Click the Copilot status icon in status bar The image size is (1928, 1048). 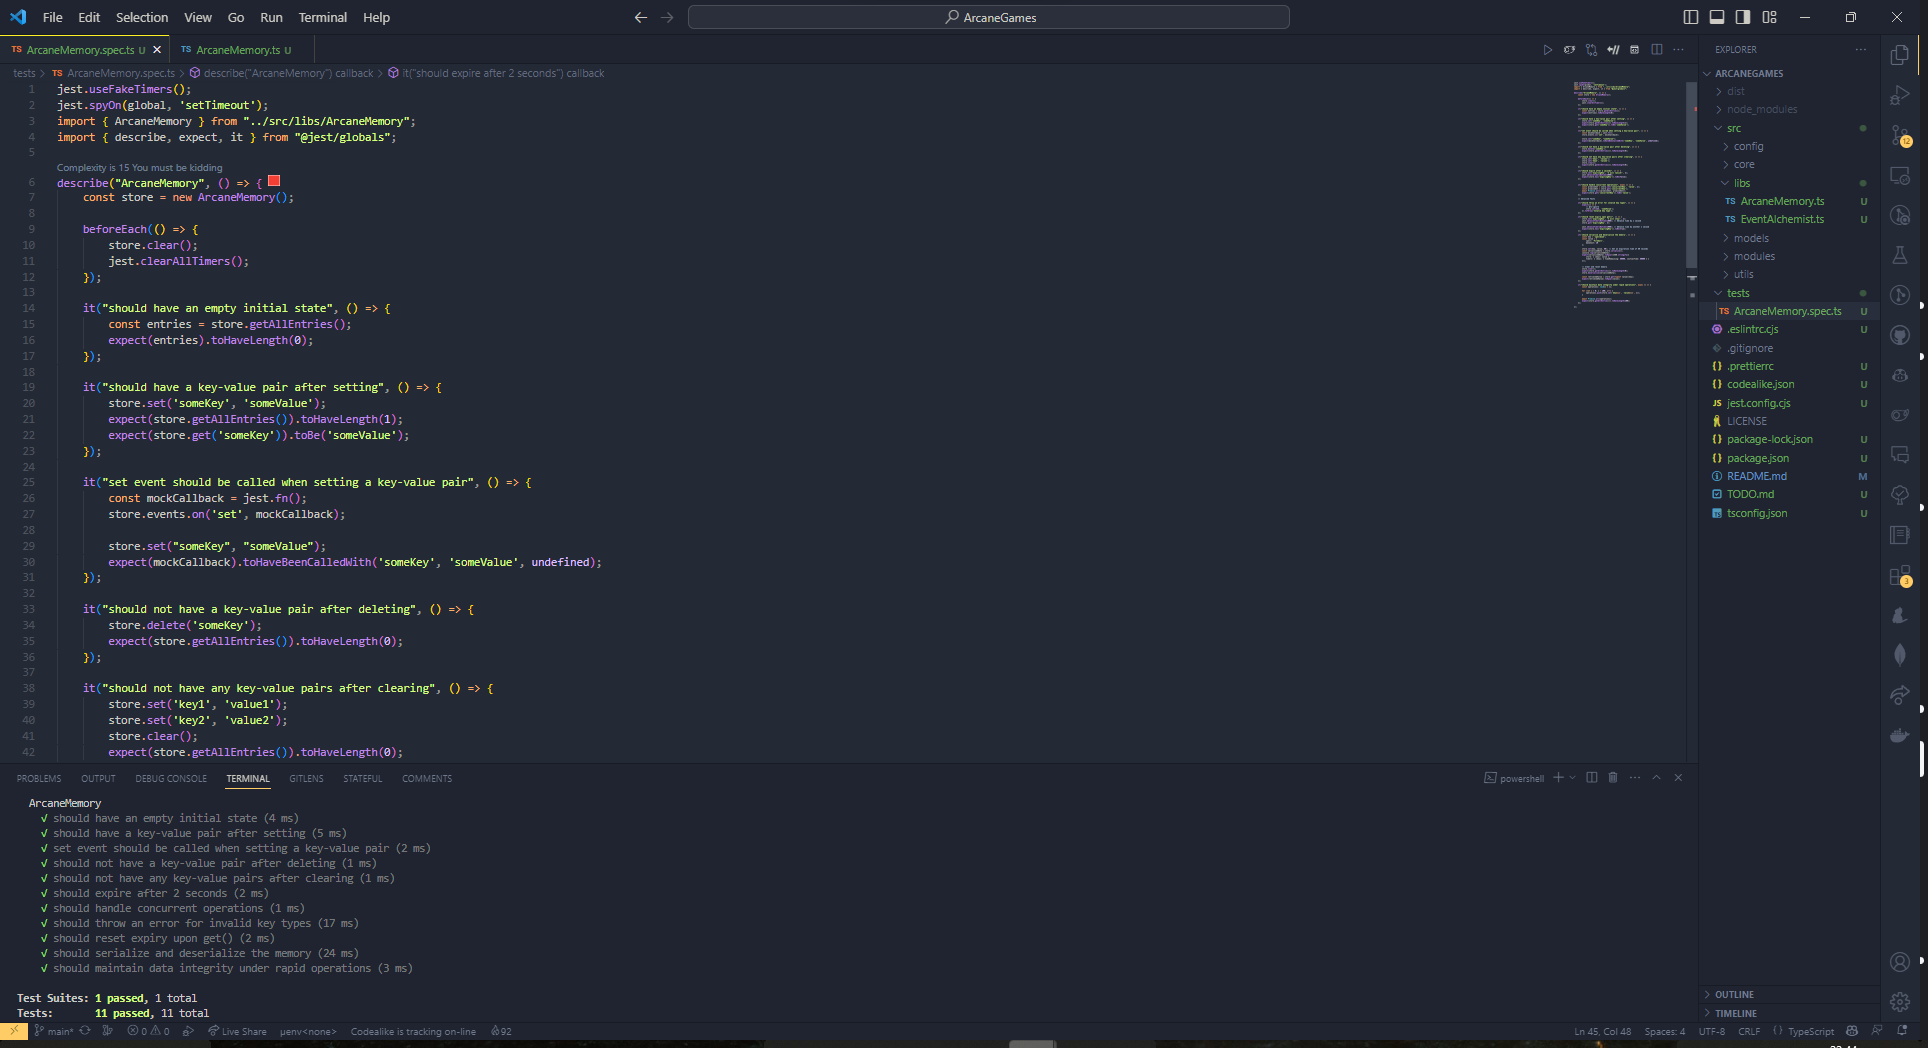[1852, 1031]
